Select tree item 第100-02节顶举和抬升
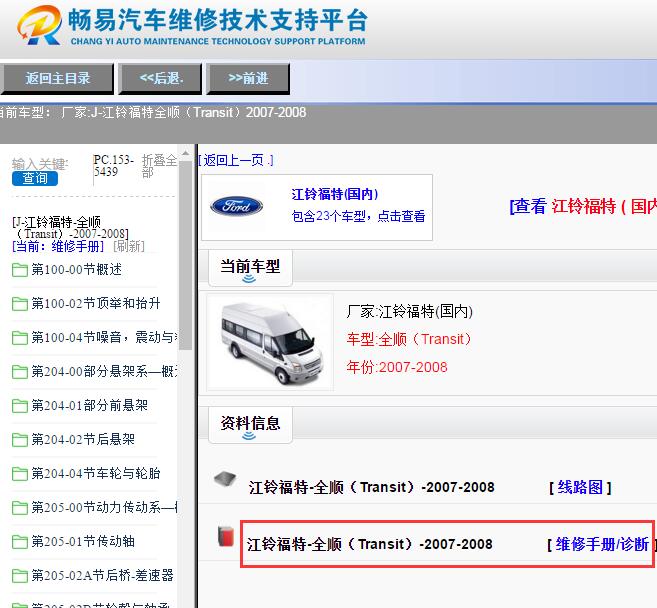This screenshot has height=608, width=657. pos(96,303)
